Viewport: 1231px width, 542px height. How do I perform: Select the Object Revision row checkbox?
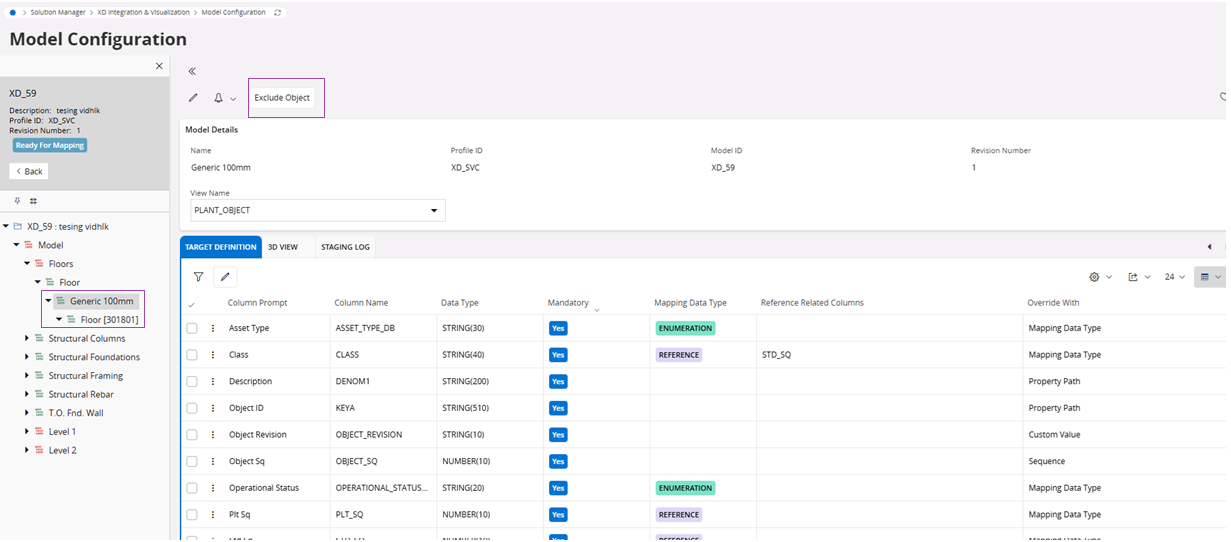192,435
